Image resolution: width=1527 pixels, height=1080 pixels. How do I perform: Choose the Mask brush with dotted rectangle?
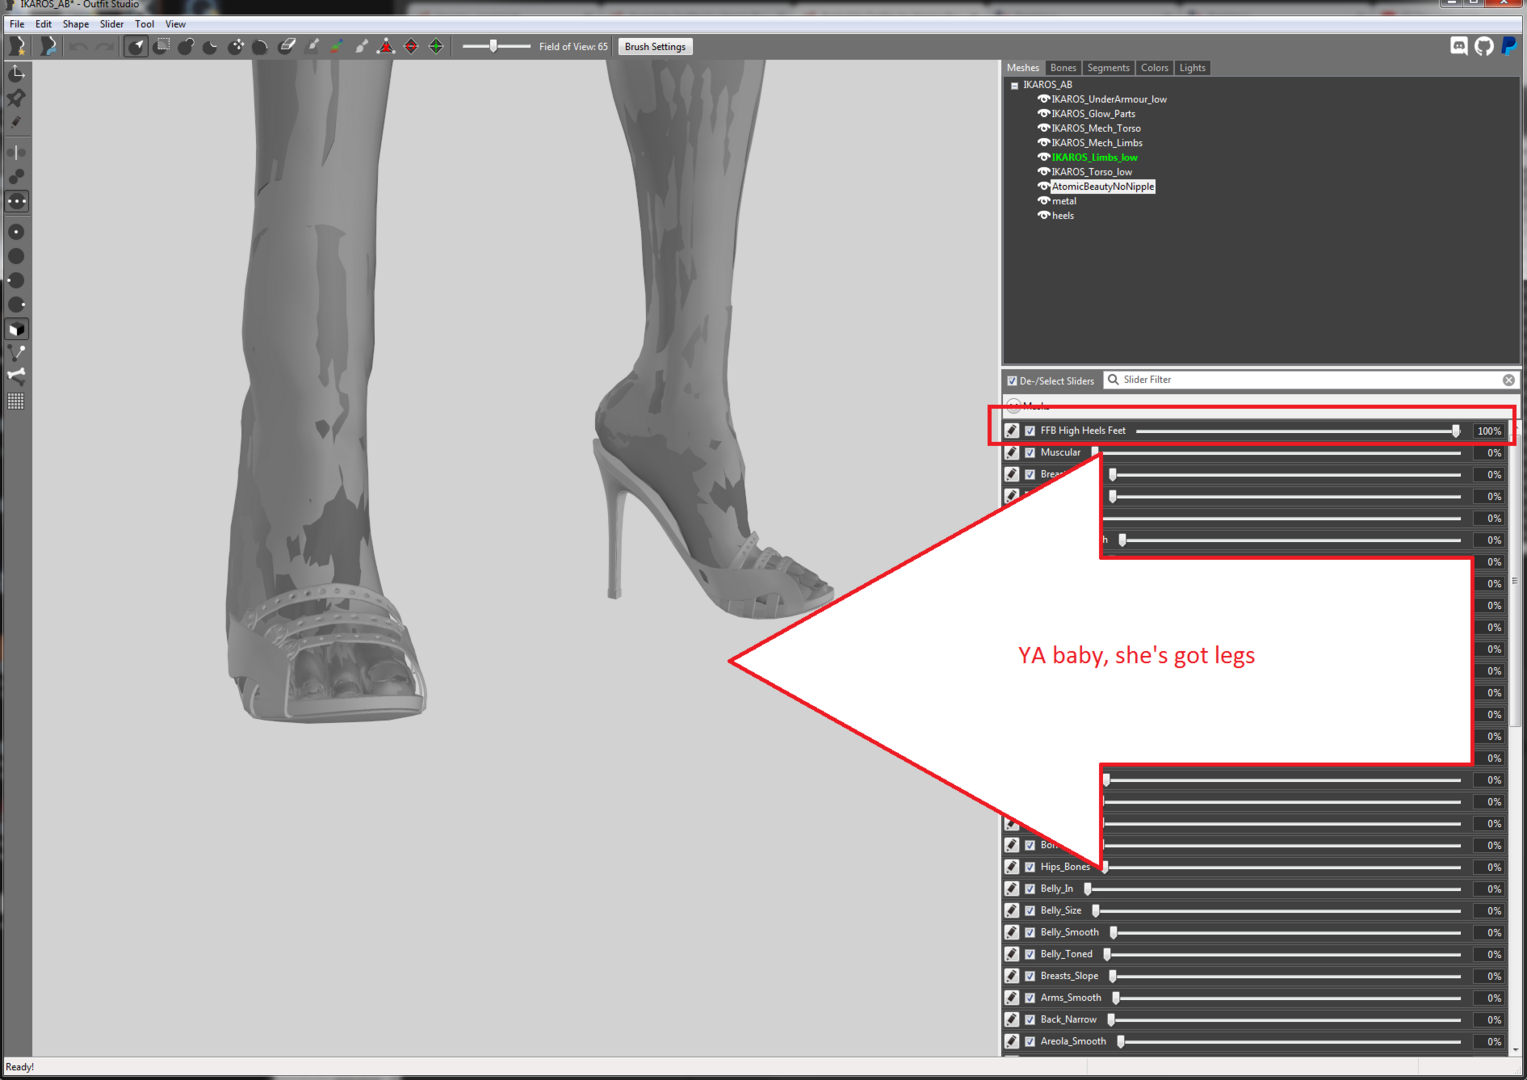click(x=161, y=46)
